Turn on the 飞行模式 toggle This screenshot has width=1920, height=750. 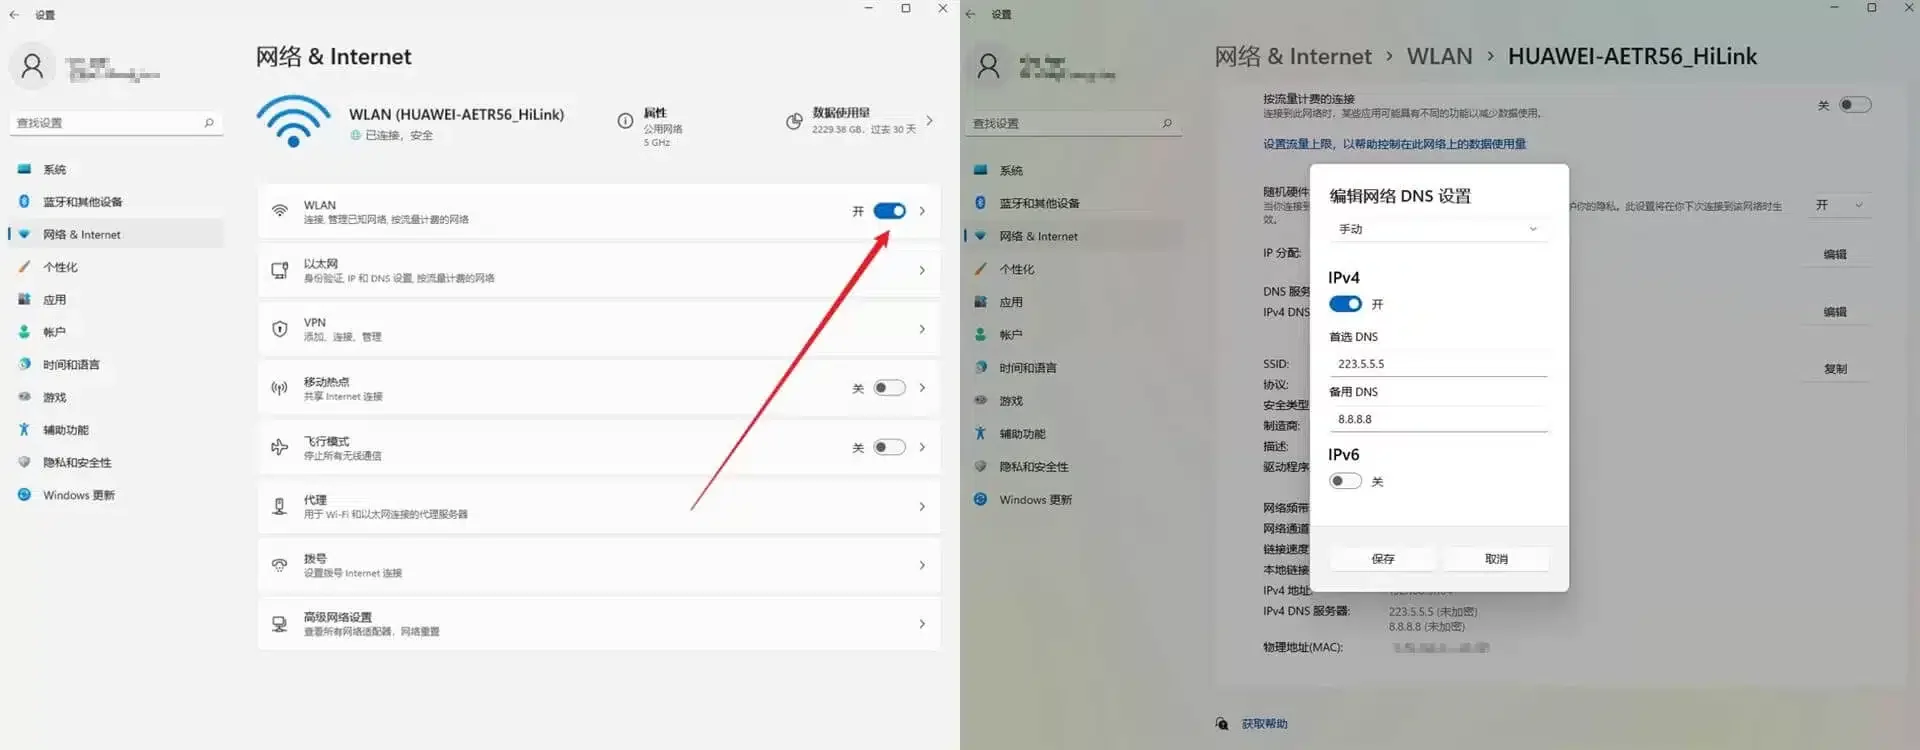(x=889, y=447)
